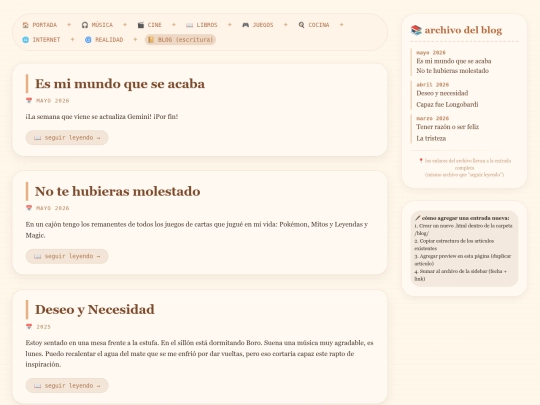Viewport: 540px width, 405px height.
Task: Open archive link Capaz fue Longobardi
Action: tap(447, 104)
